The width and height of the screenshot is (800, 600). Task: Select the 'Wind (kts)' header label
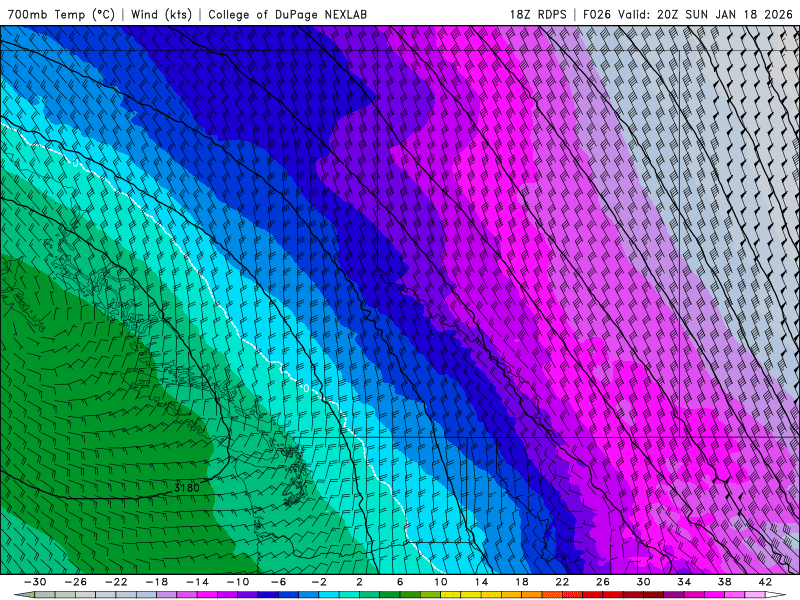click(161, 14)
